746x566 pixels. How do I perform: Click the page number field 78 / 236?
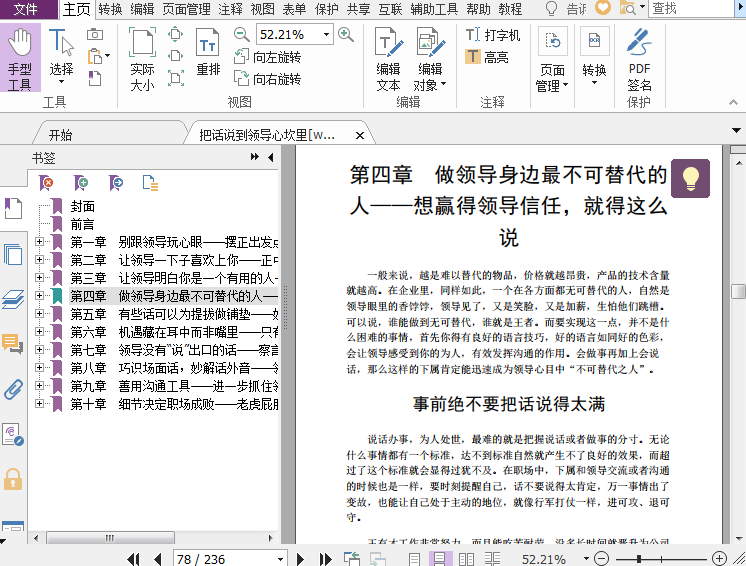212,558
